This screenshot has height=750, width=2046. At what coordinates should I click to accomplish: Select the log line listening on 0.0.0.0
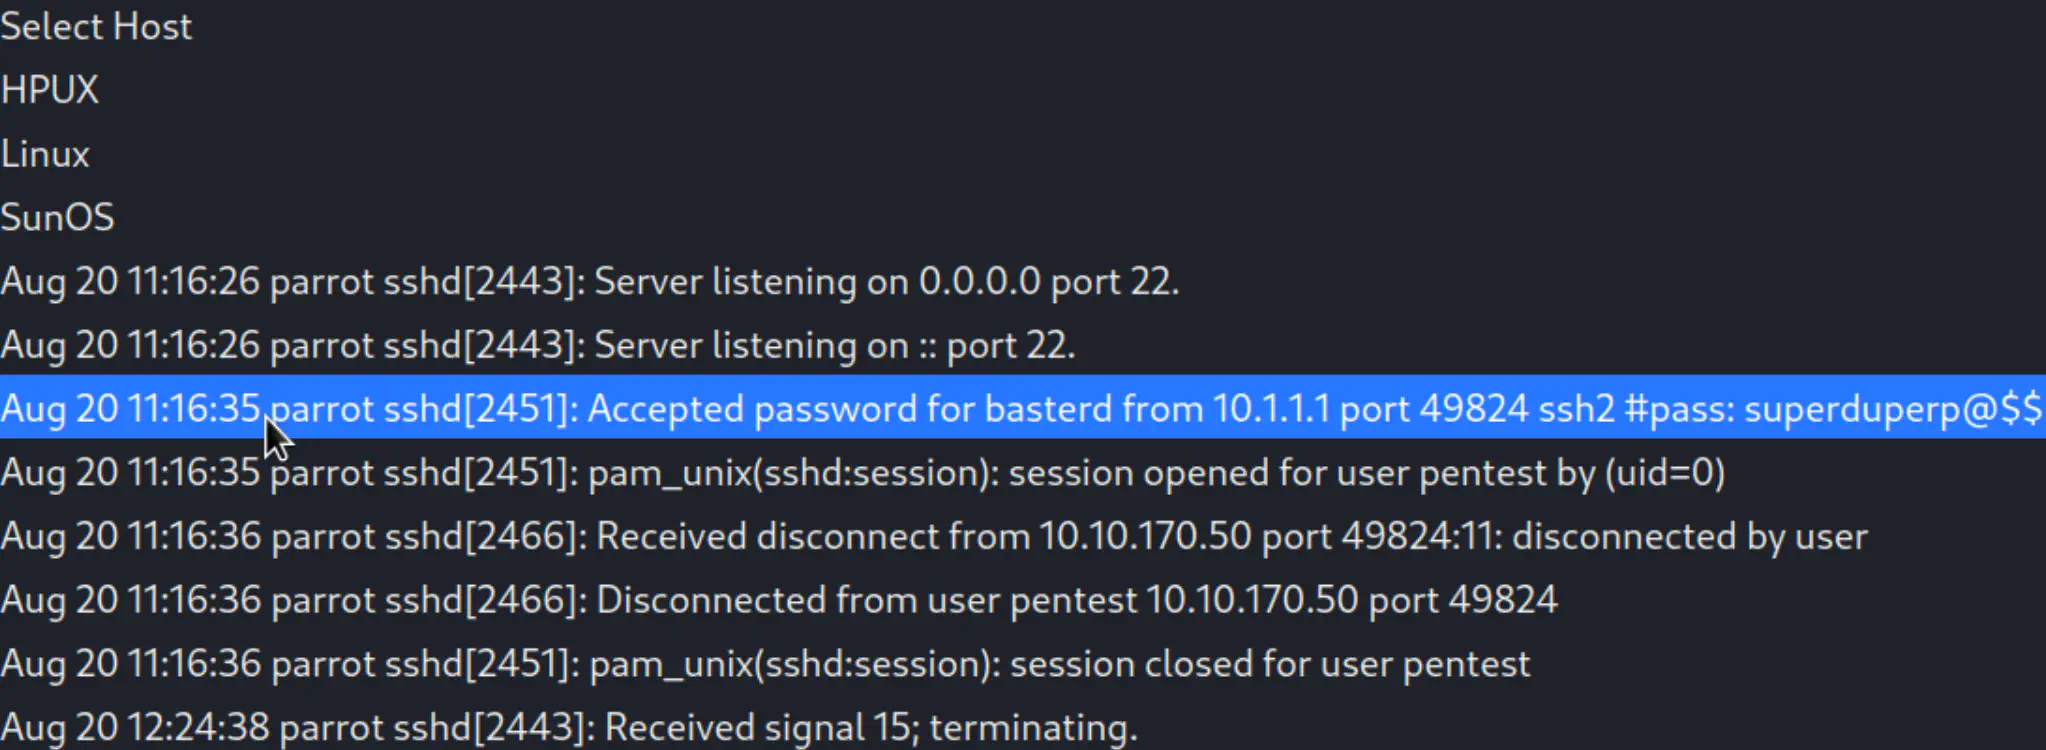coord(590,282)
